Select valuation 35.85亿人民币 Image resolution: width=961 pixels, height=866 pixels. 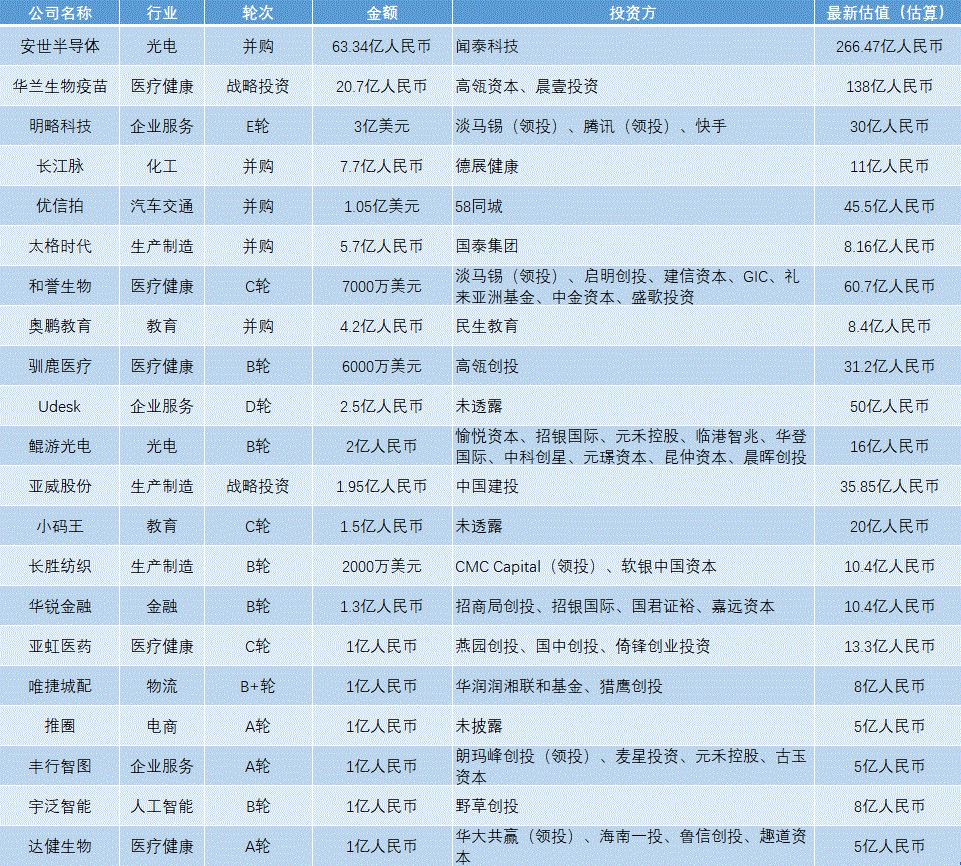(x=889, y=485)
